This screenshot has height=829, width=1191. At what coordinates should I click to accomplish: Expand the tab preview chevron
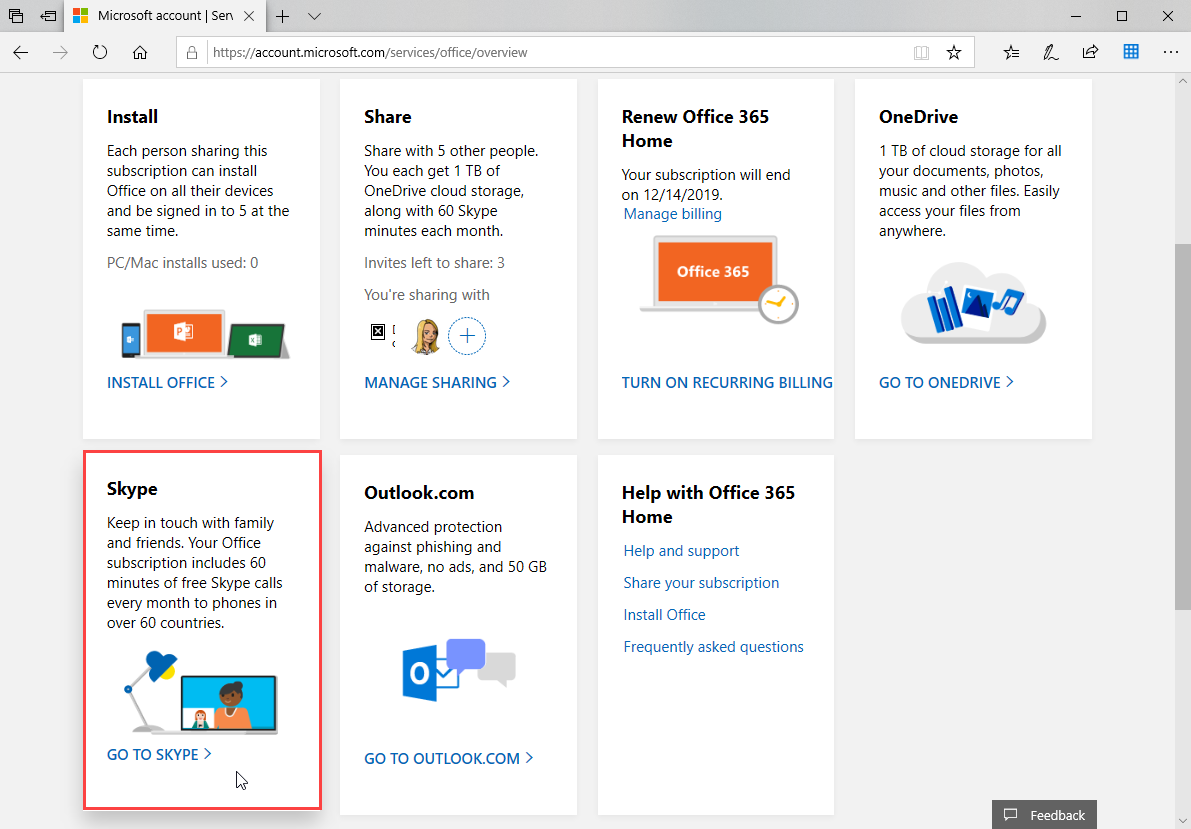click(x=314, y=16)
